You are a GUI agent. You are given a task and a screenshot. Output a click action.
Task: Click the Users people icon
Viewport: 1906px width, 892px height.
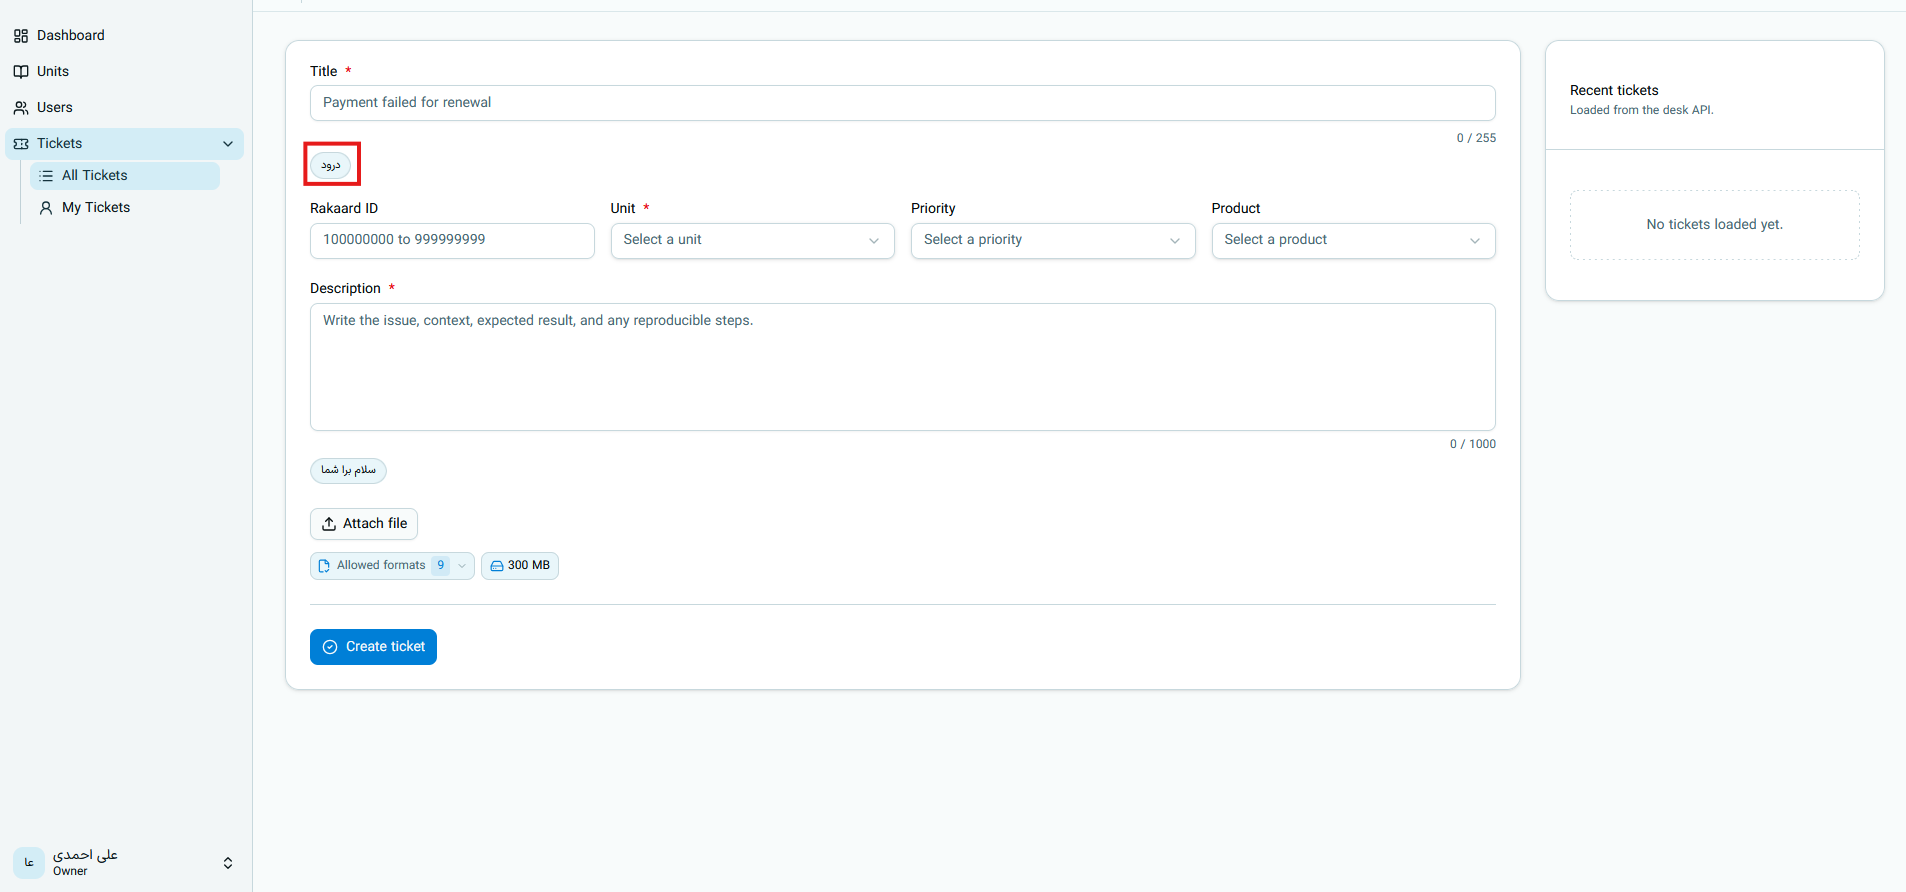point(21,108)
